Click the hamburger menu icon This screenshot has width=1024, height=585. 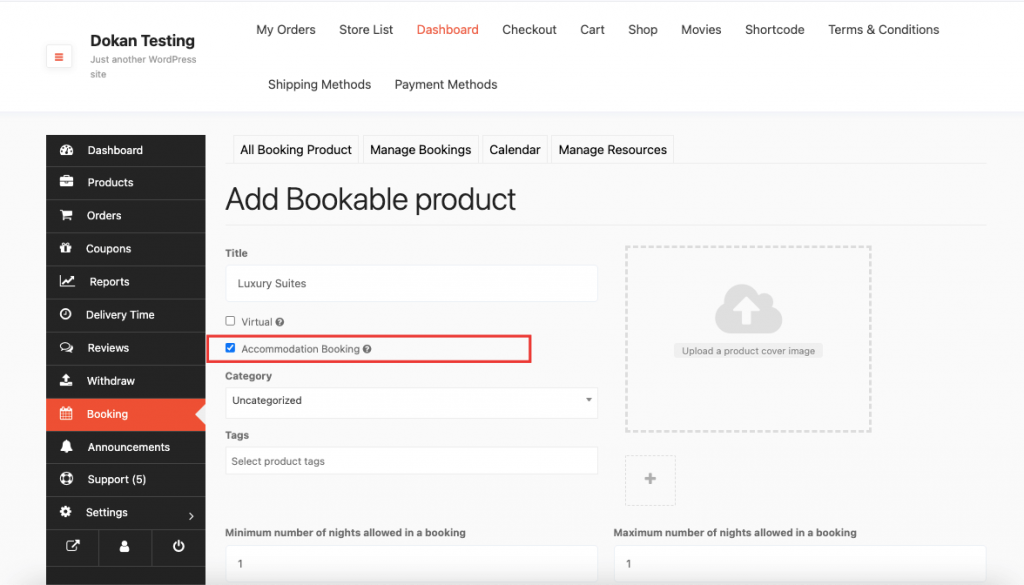click(59, 57)
